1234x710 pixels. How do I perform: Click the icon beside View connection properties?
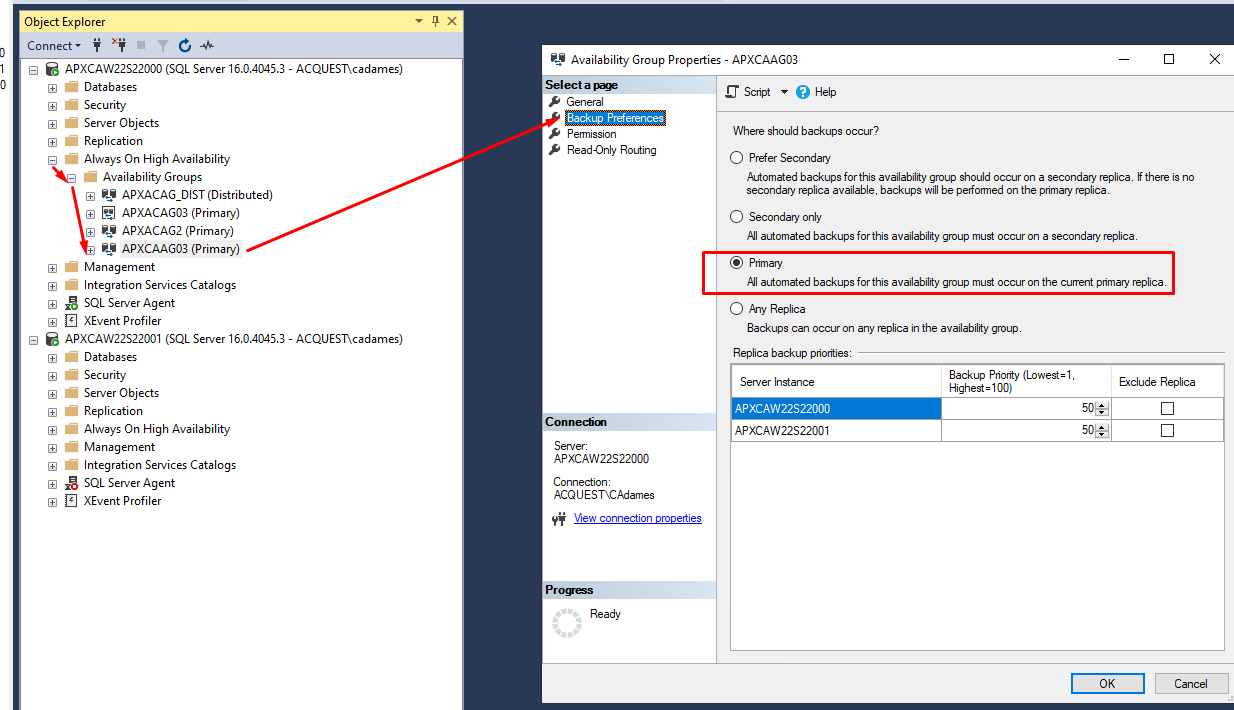click(x=560, y=519)
